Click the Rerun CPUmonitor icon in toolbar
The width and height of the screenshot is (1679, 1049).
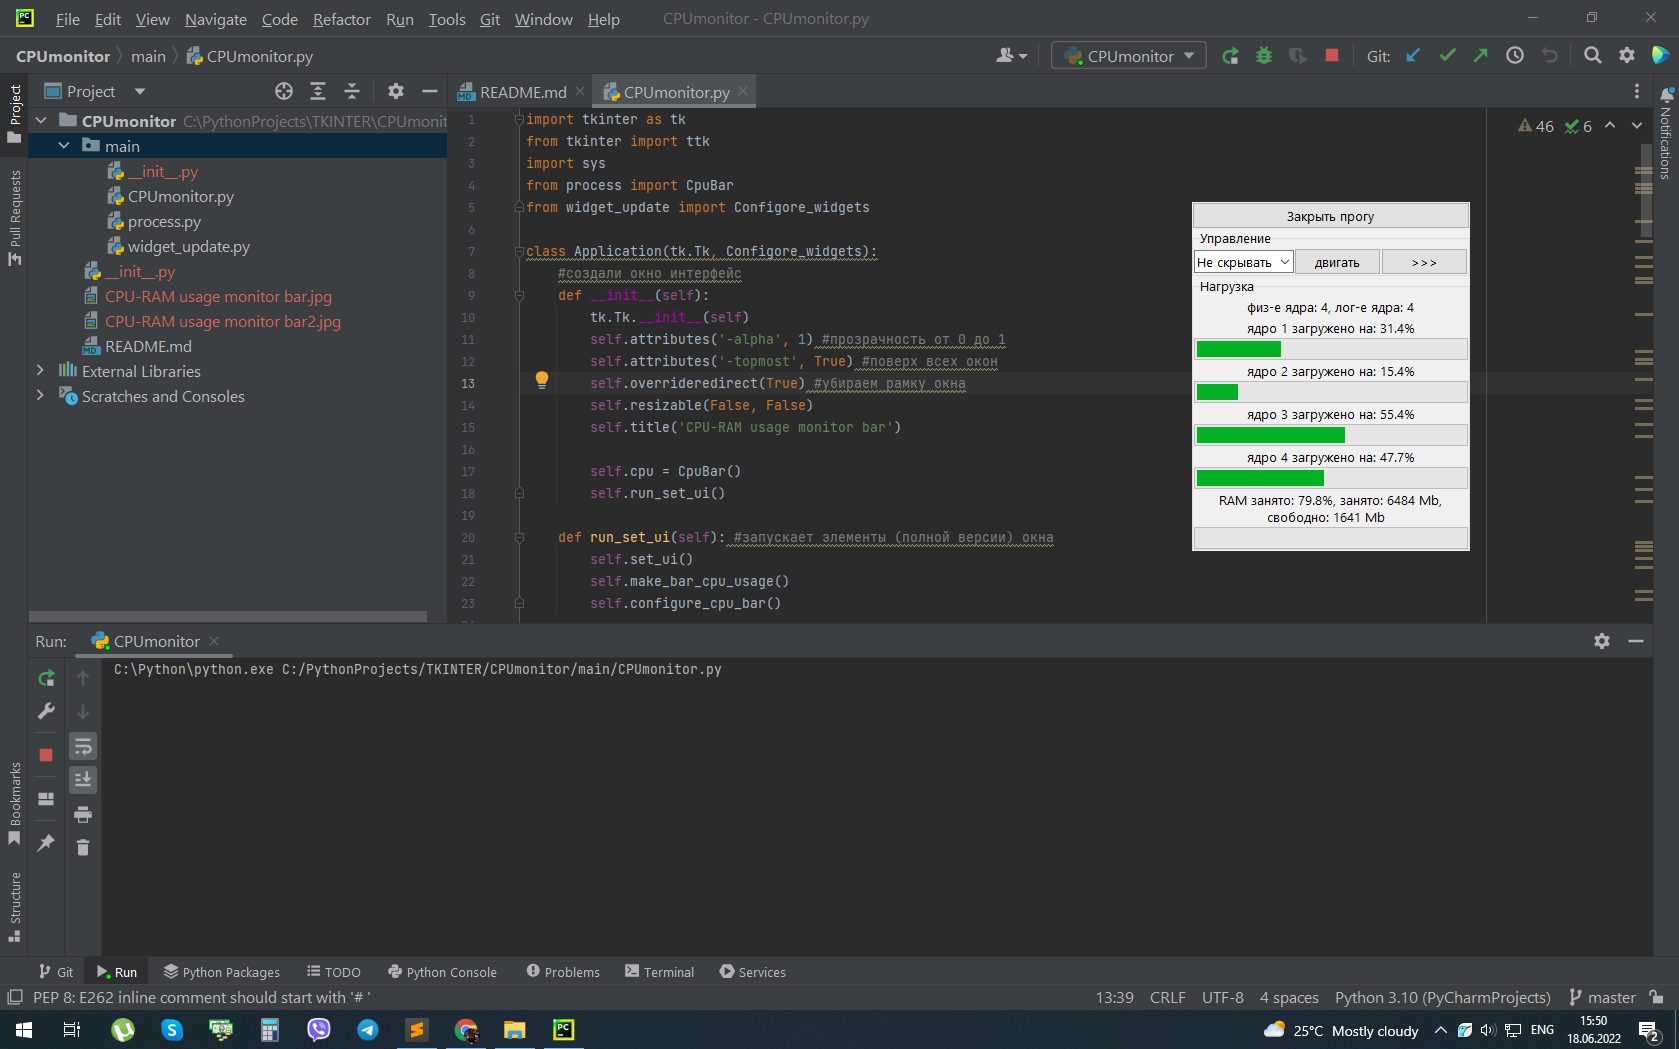[x=1231, y=56]
